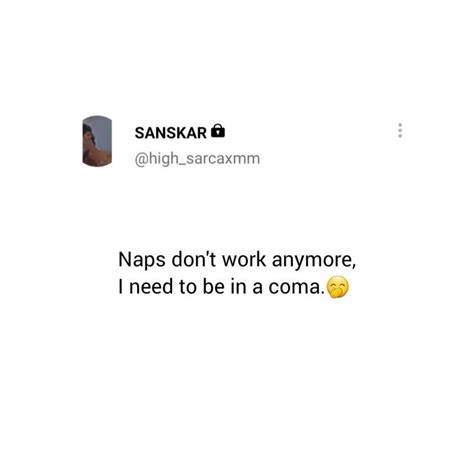This screenshot has width=474, height=474.
Task: Click the padlock icon beside SANSKAR
Action: tap(218, 131)
